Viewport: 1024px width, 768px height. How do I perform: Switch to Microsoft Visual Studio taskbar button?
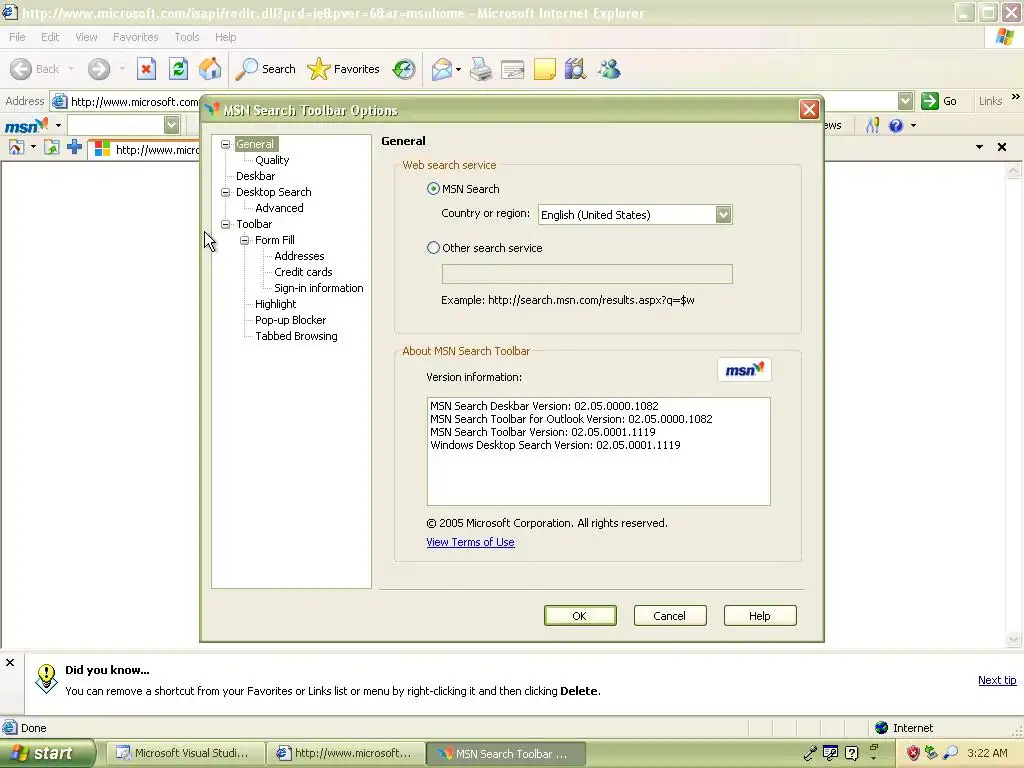tap(185, 754)
